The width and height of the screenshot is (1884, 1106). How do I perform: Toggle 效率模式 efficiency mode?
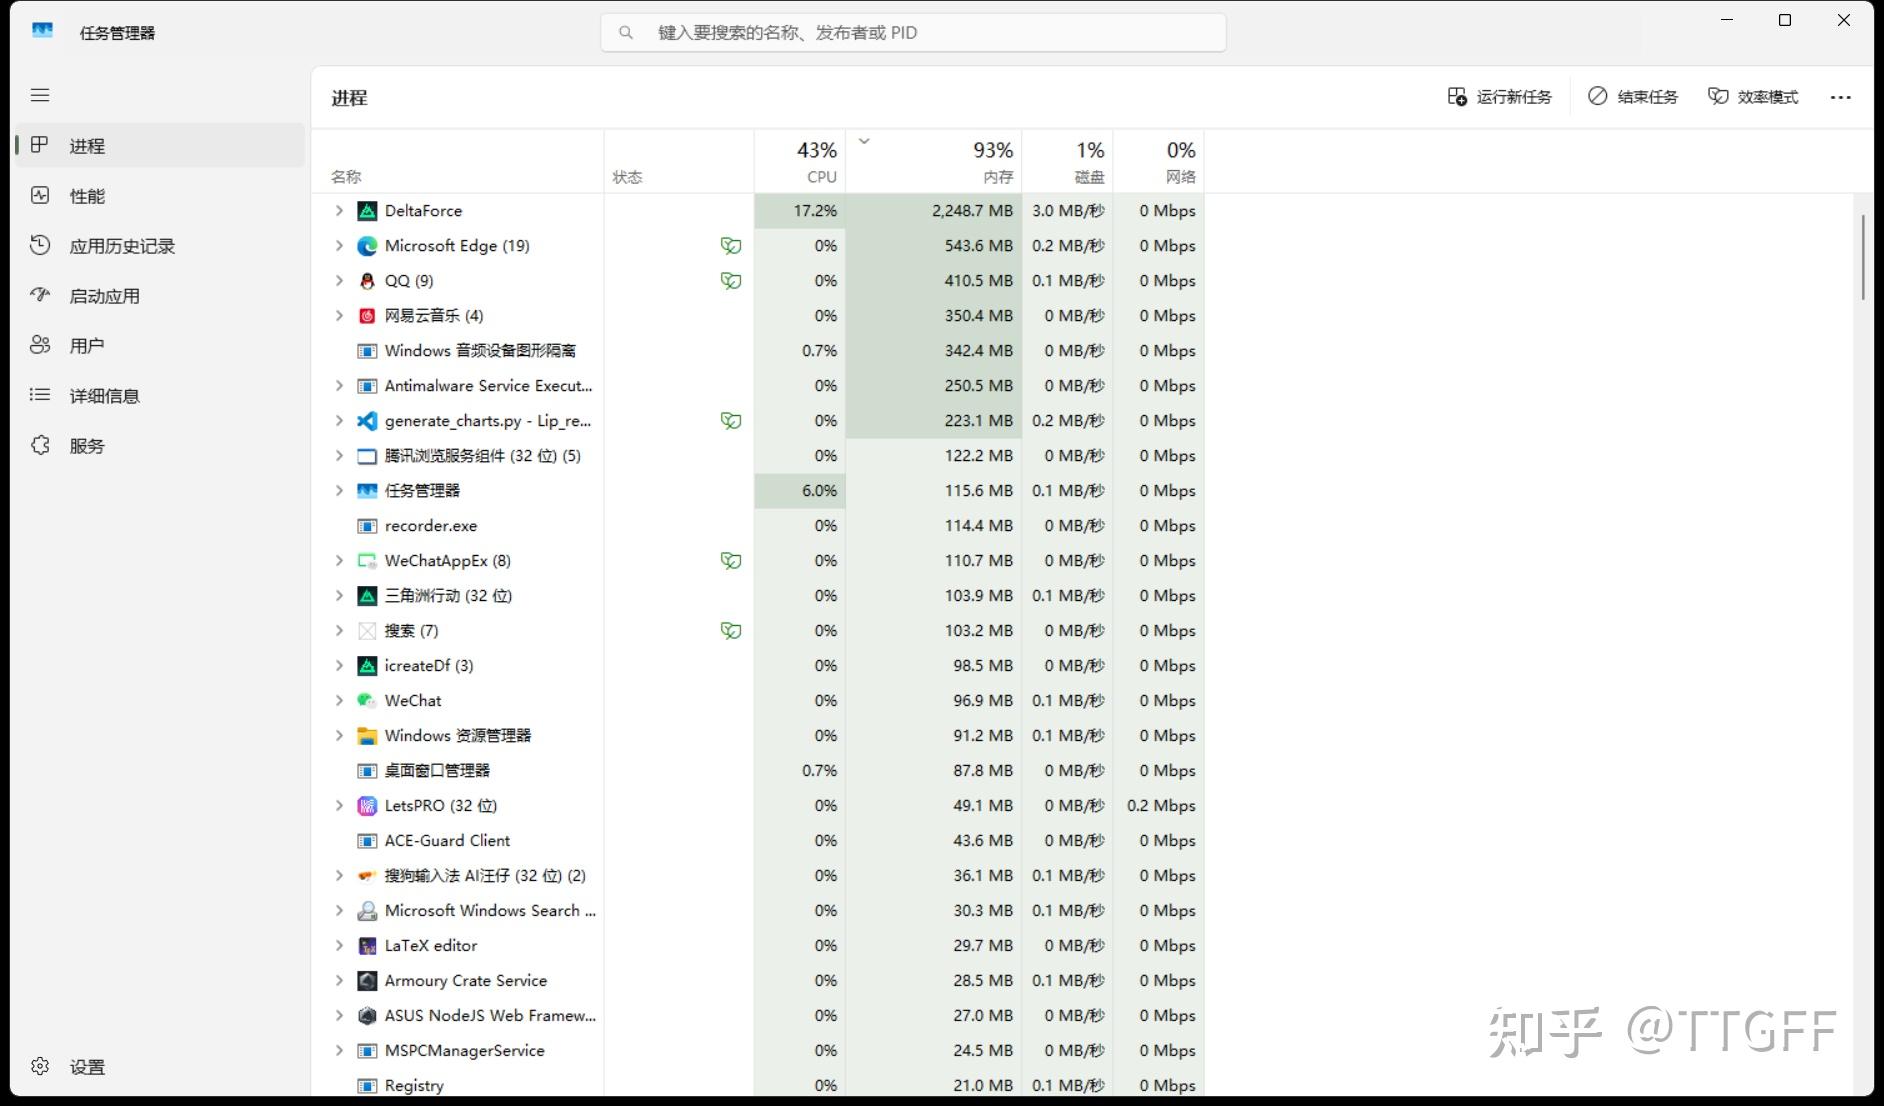pyautogui.click(x=1752, y=97)
